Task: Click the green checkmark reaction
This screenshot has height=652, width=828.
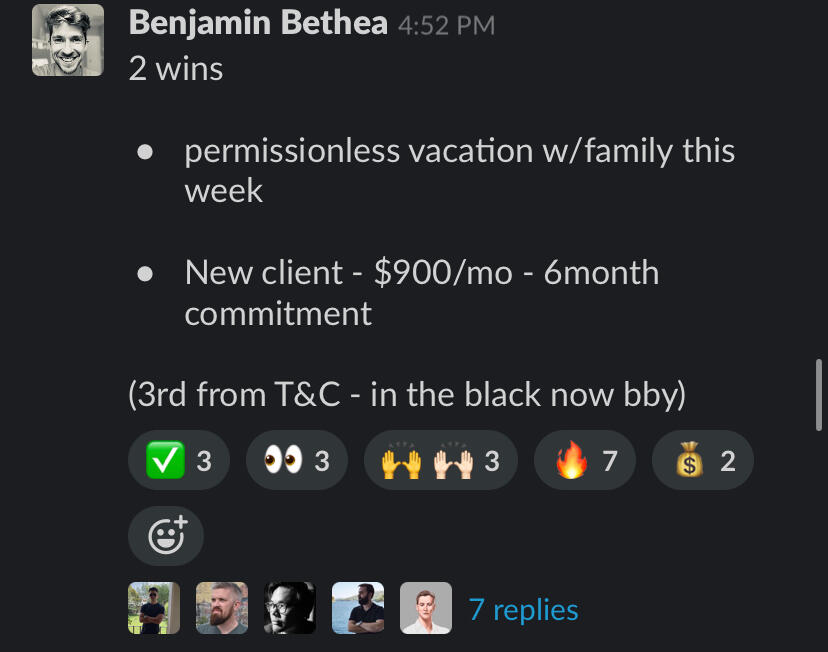Action: [x=178, y=461]
